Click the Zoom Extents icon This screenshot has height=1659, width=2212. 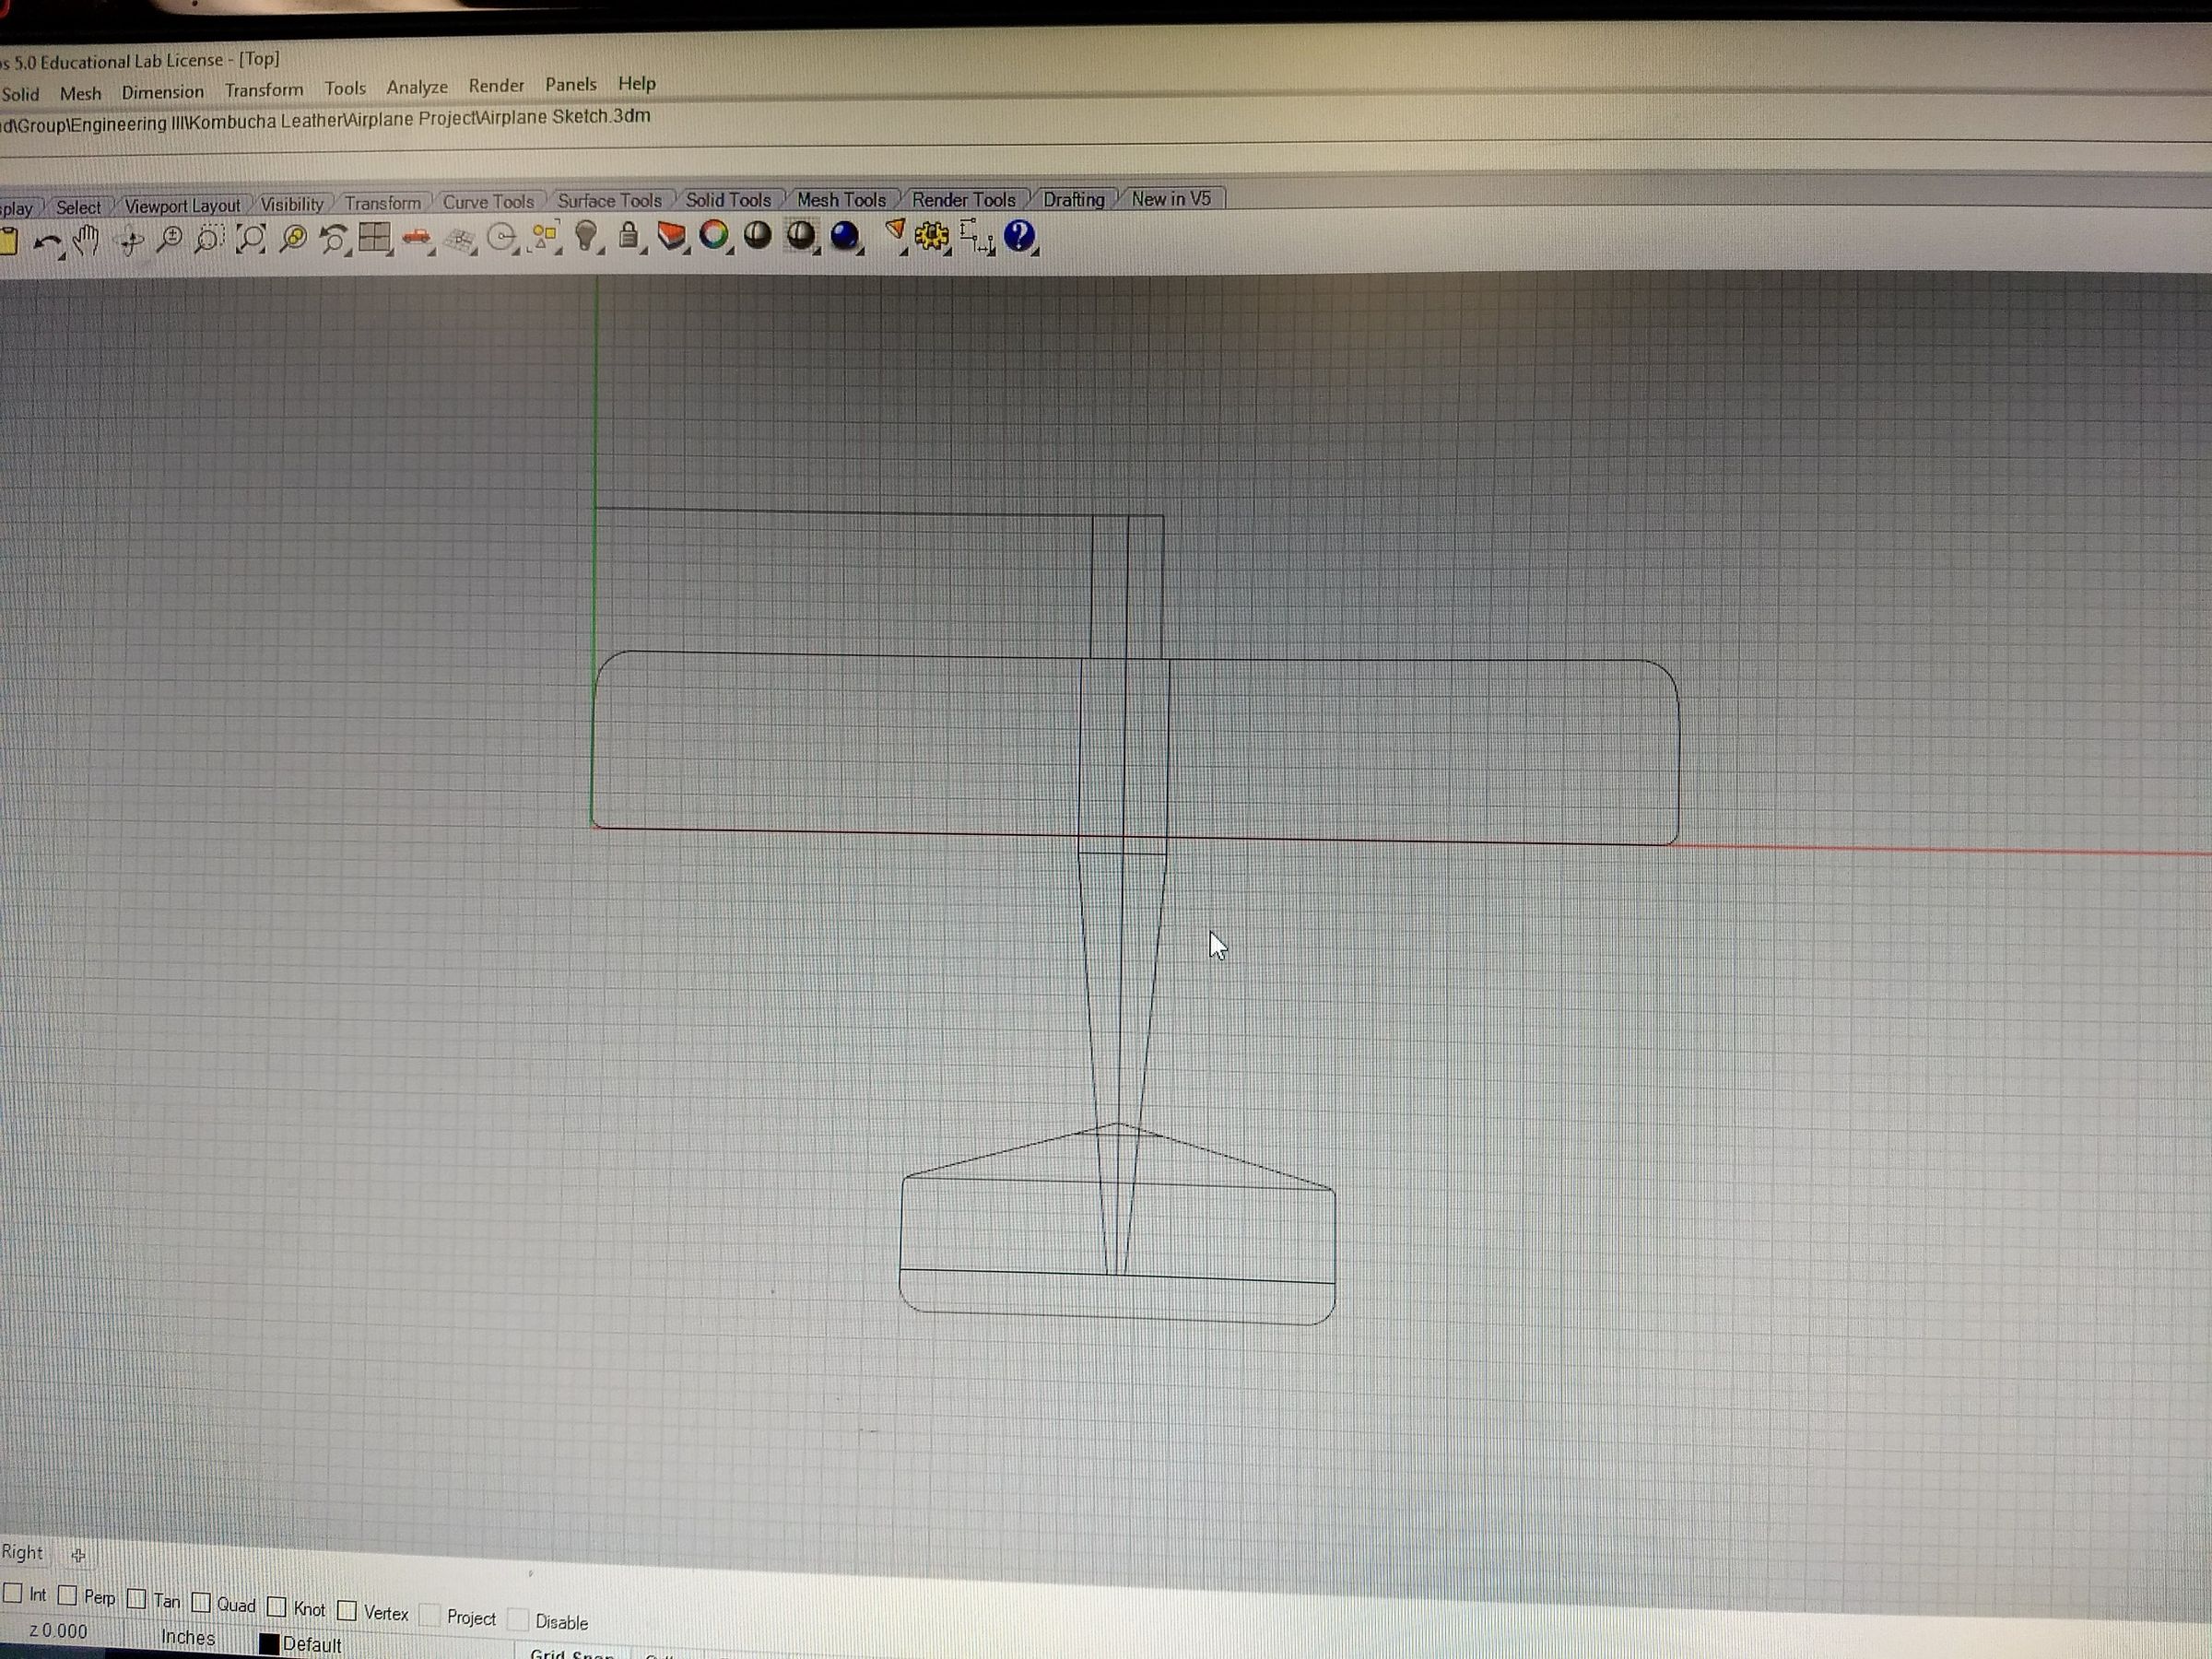[251, 238]
